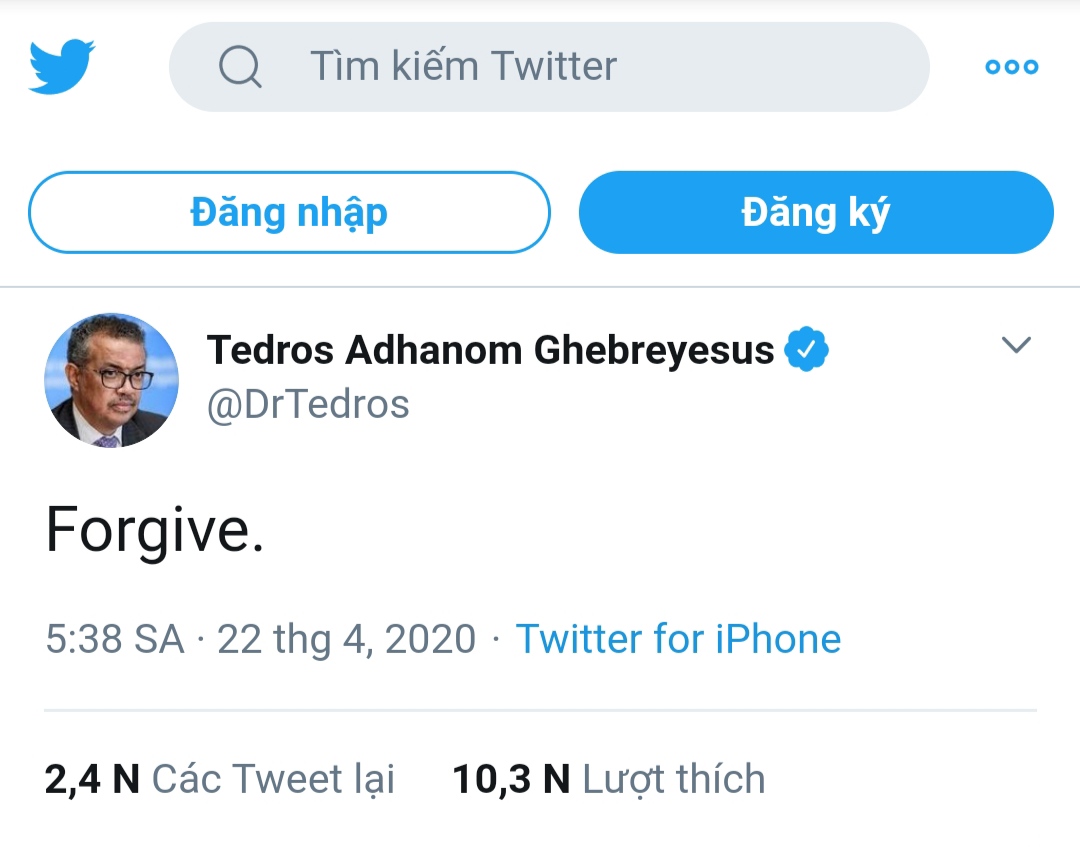Open the Tedros Adhanom Ghebreyesus display name
Image resolution: width=1080 pixels, height=847 pixels.
[x=490, y=350]
